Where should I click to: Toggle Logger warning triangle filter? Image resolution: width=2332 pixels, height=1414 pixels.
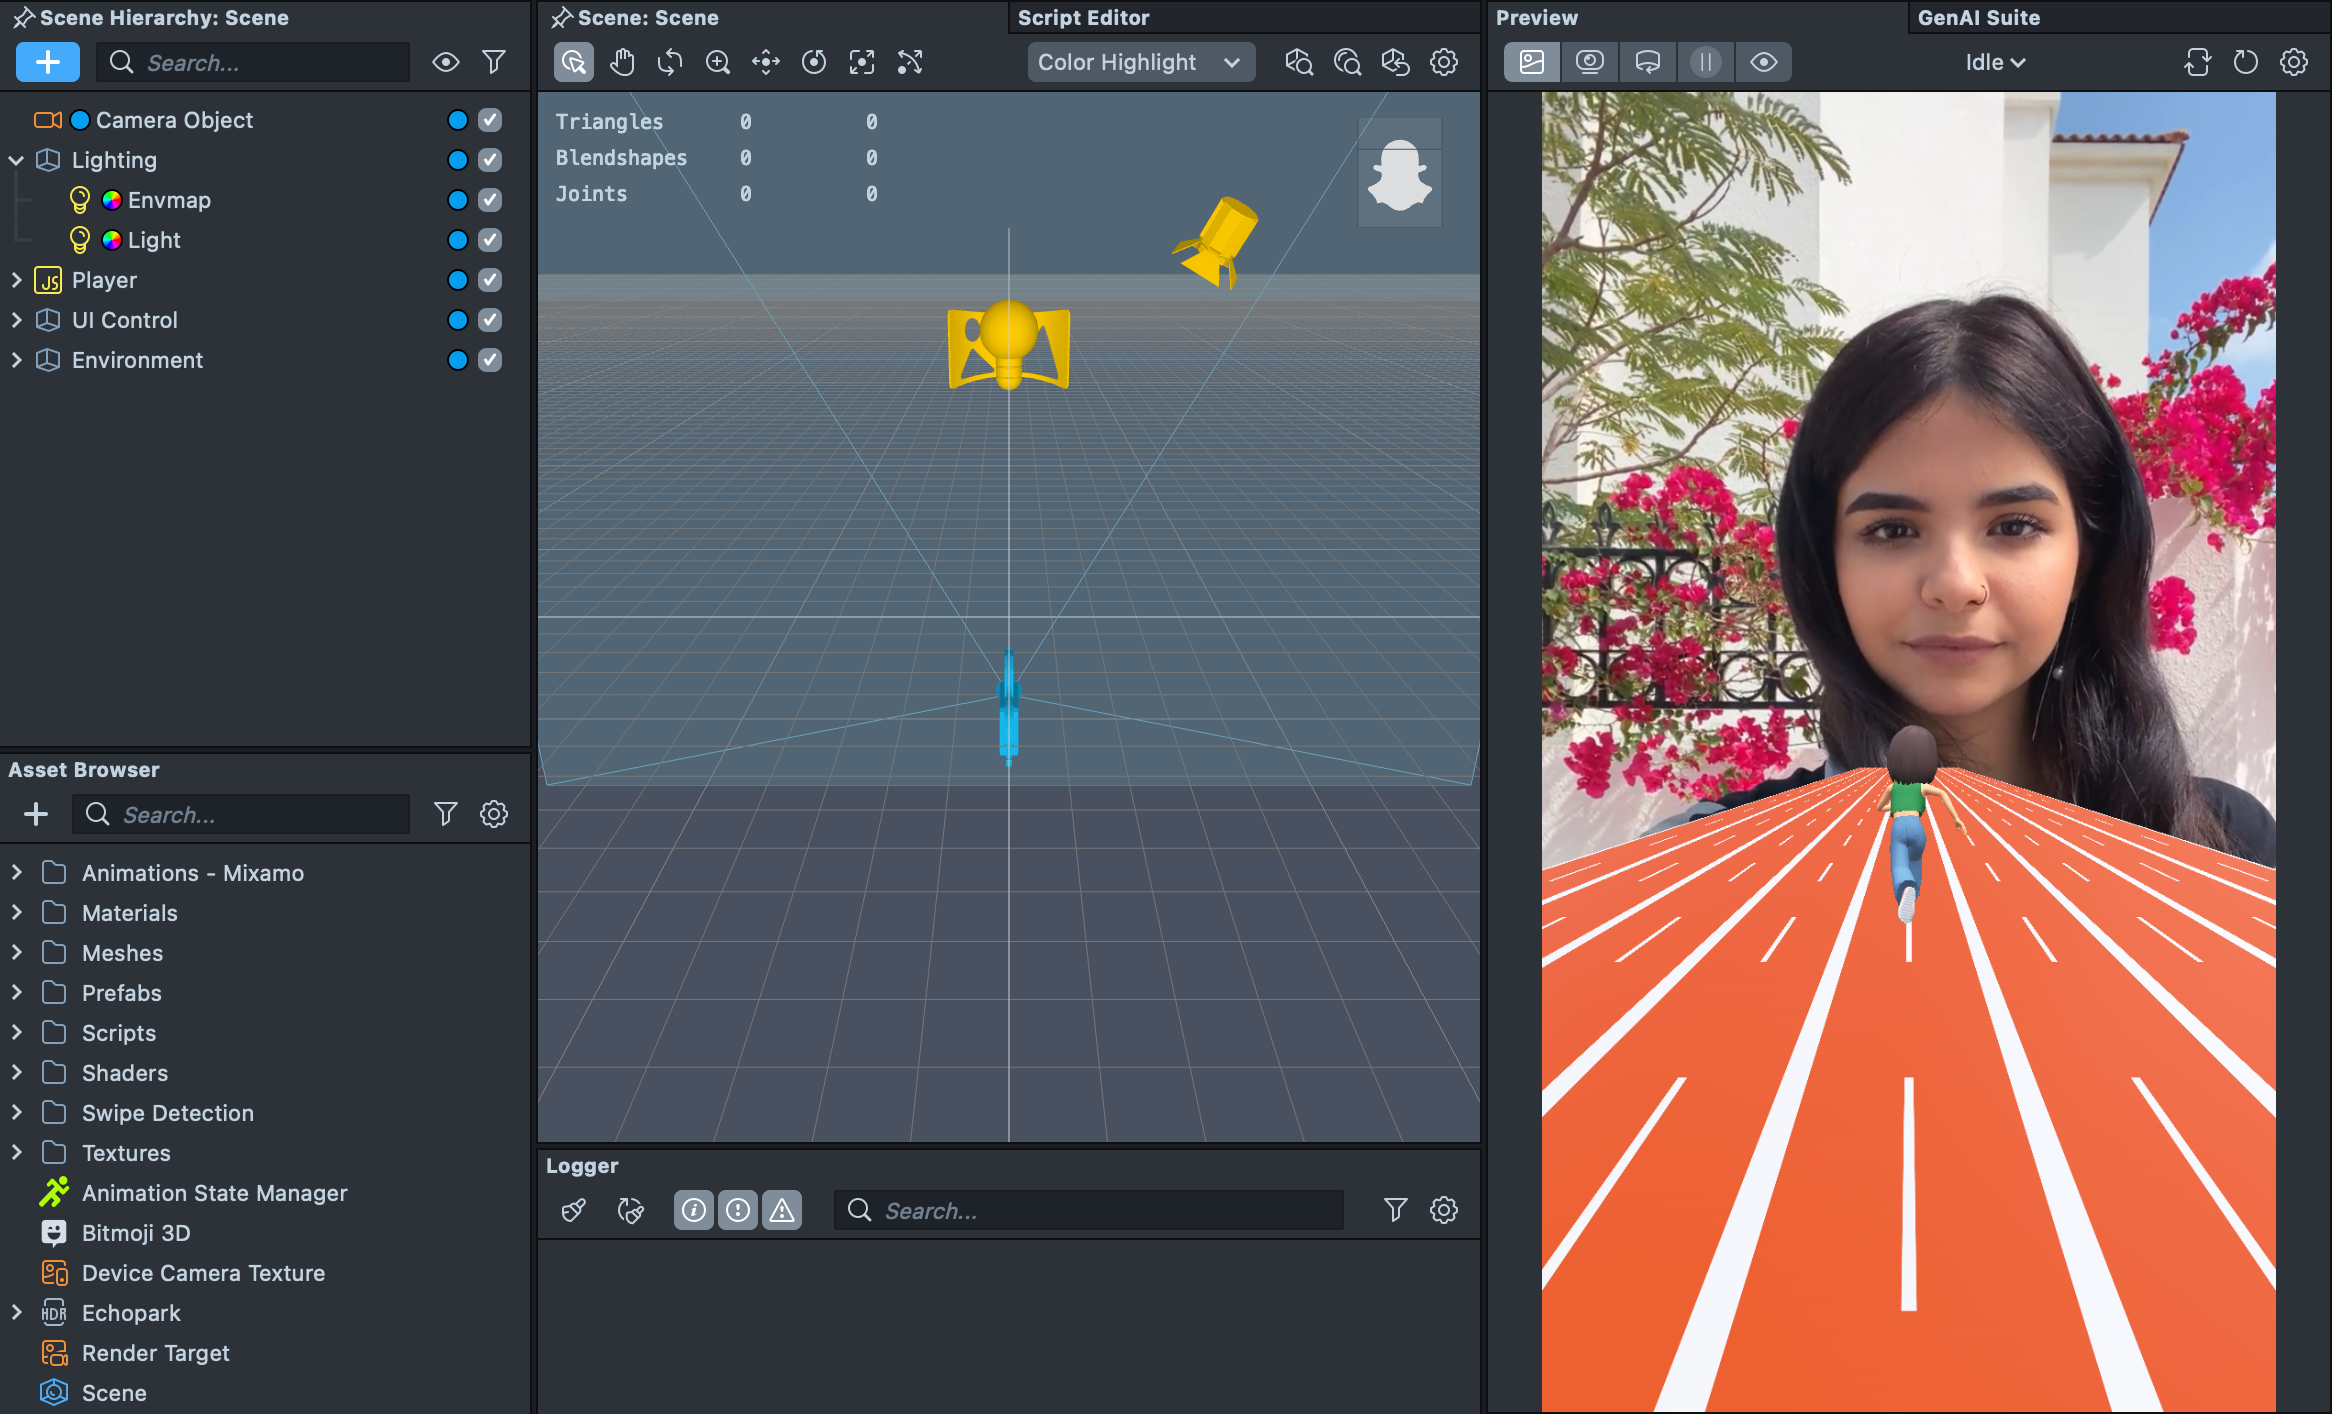point(782,1210)
